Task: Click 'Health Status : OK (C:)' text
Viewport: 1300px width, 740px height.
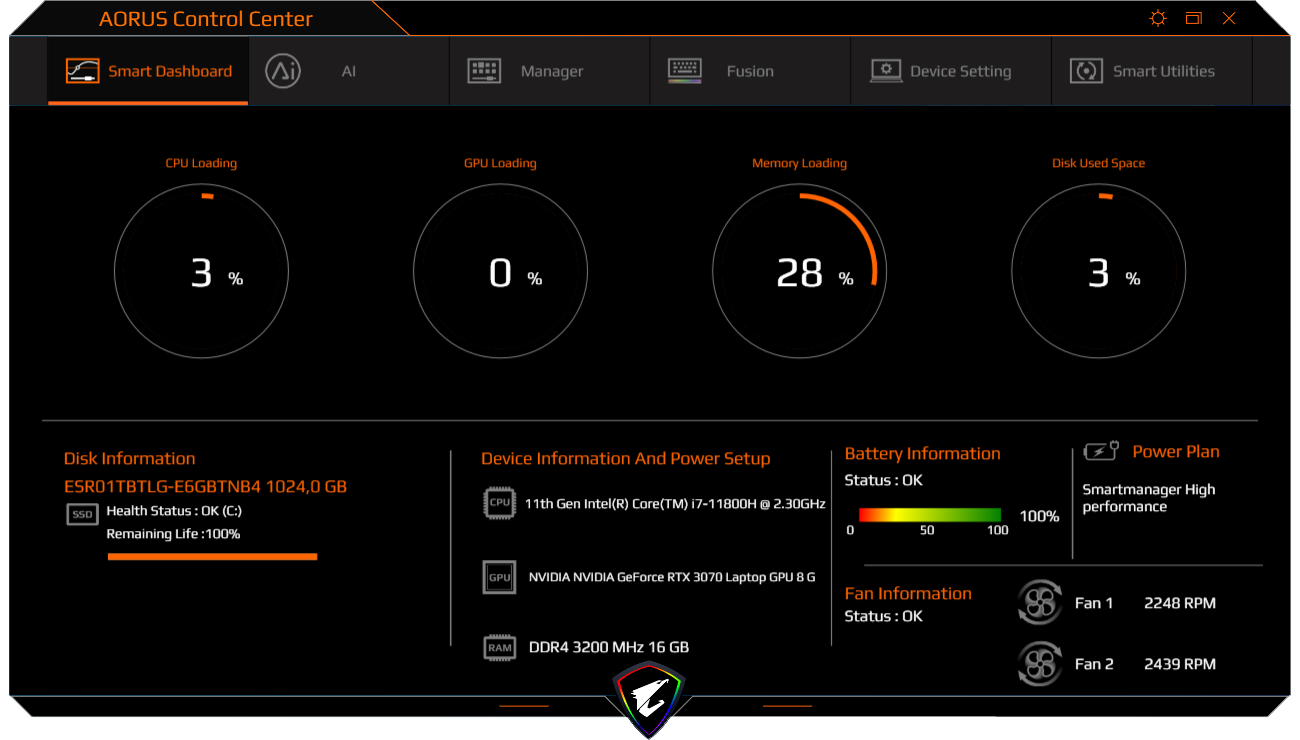Action: 172,511
